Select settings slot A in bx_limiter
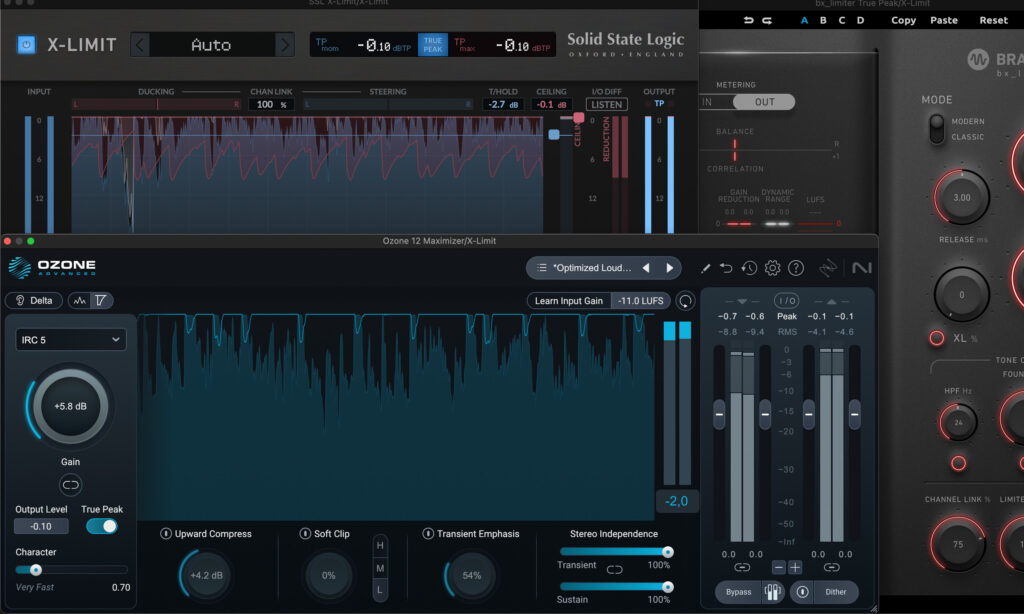The height and width of the screenshot is (614, 1024). (805, 20)
